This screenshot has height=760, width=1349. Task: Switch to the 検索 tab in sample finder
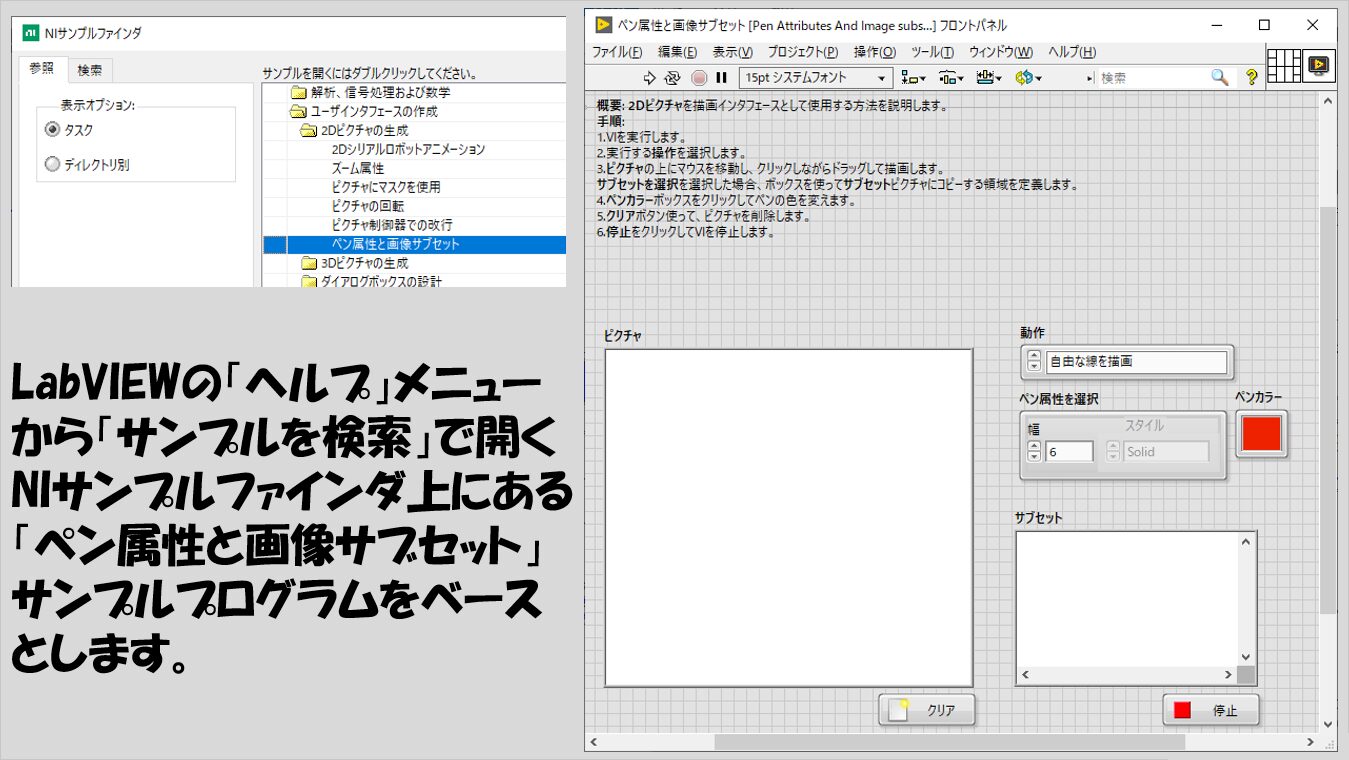90,70
